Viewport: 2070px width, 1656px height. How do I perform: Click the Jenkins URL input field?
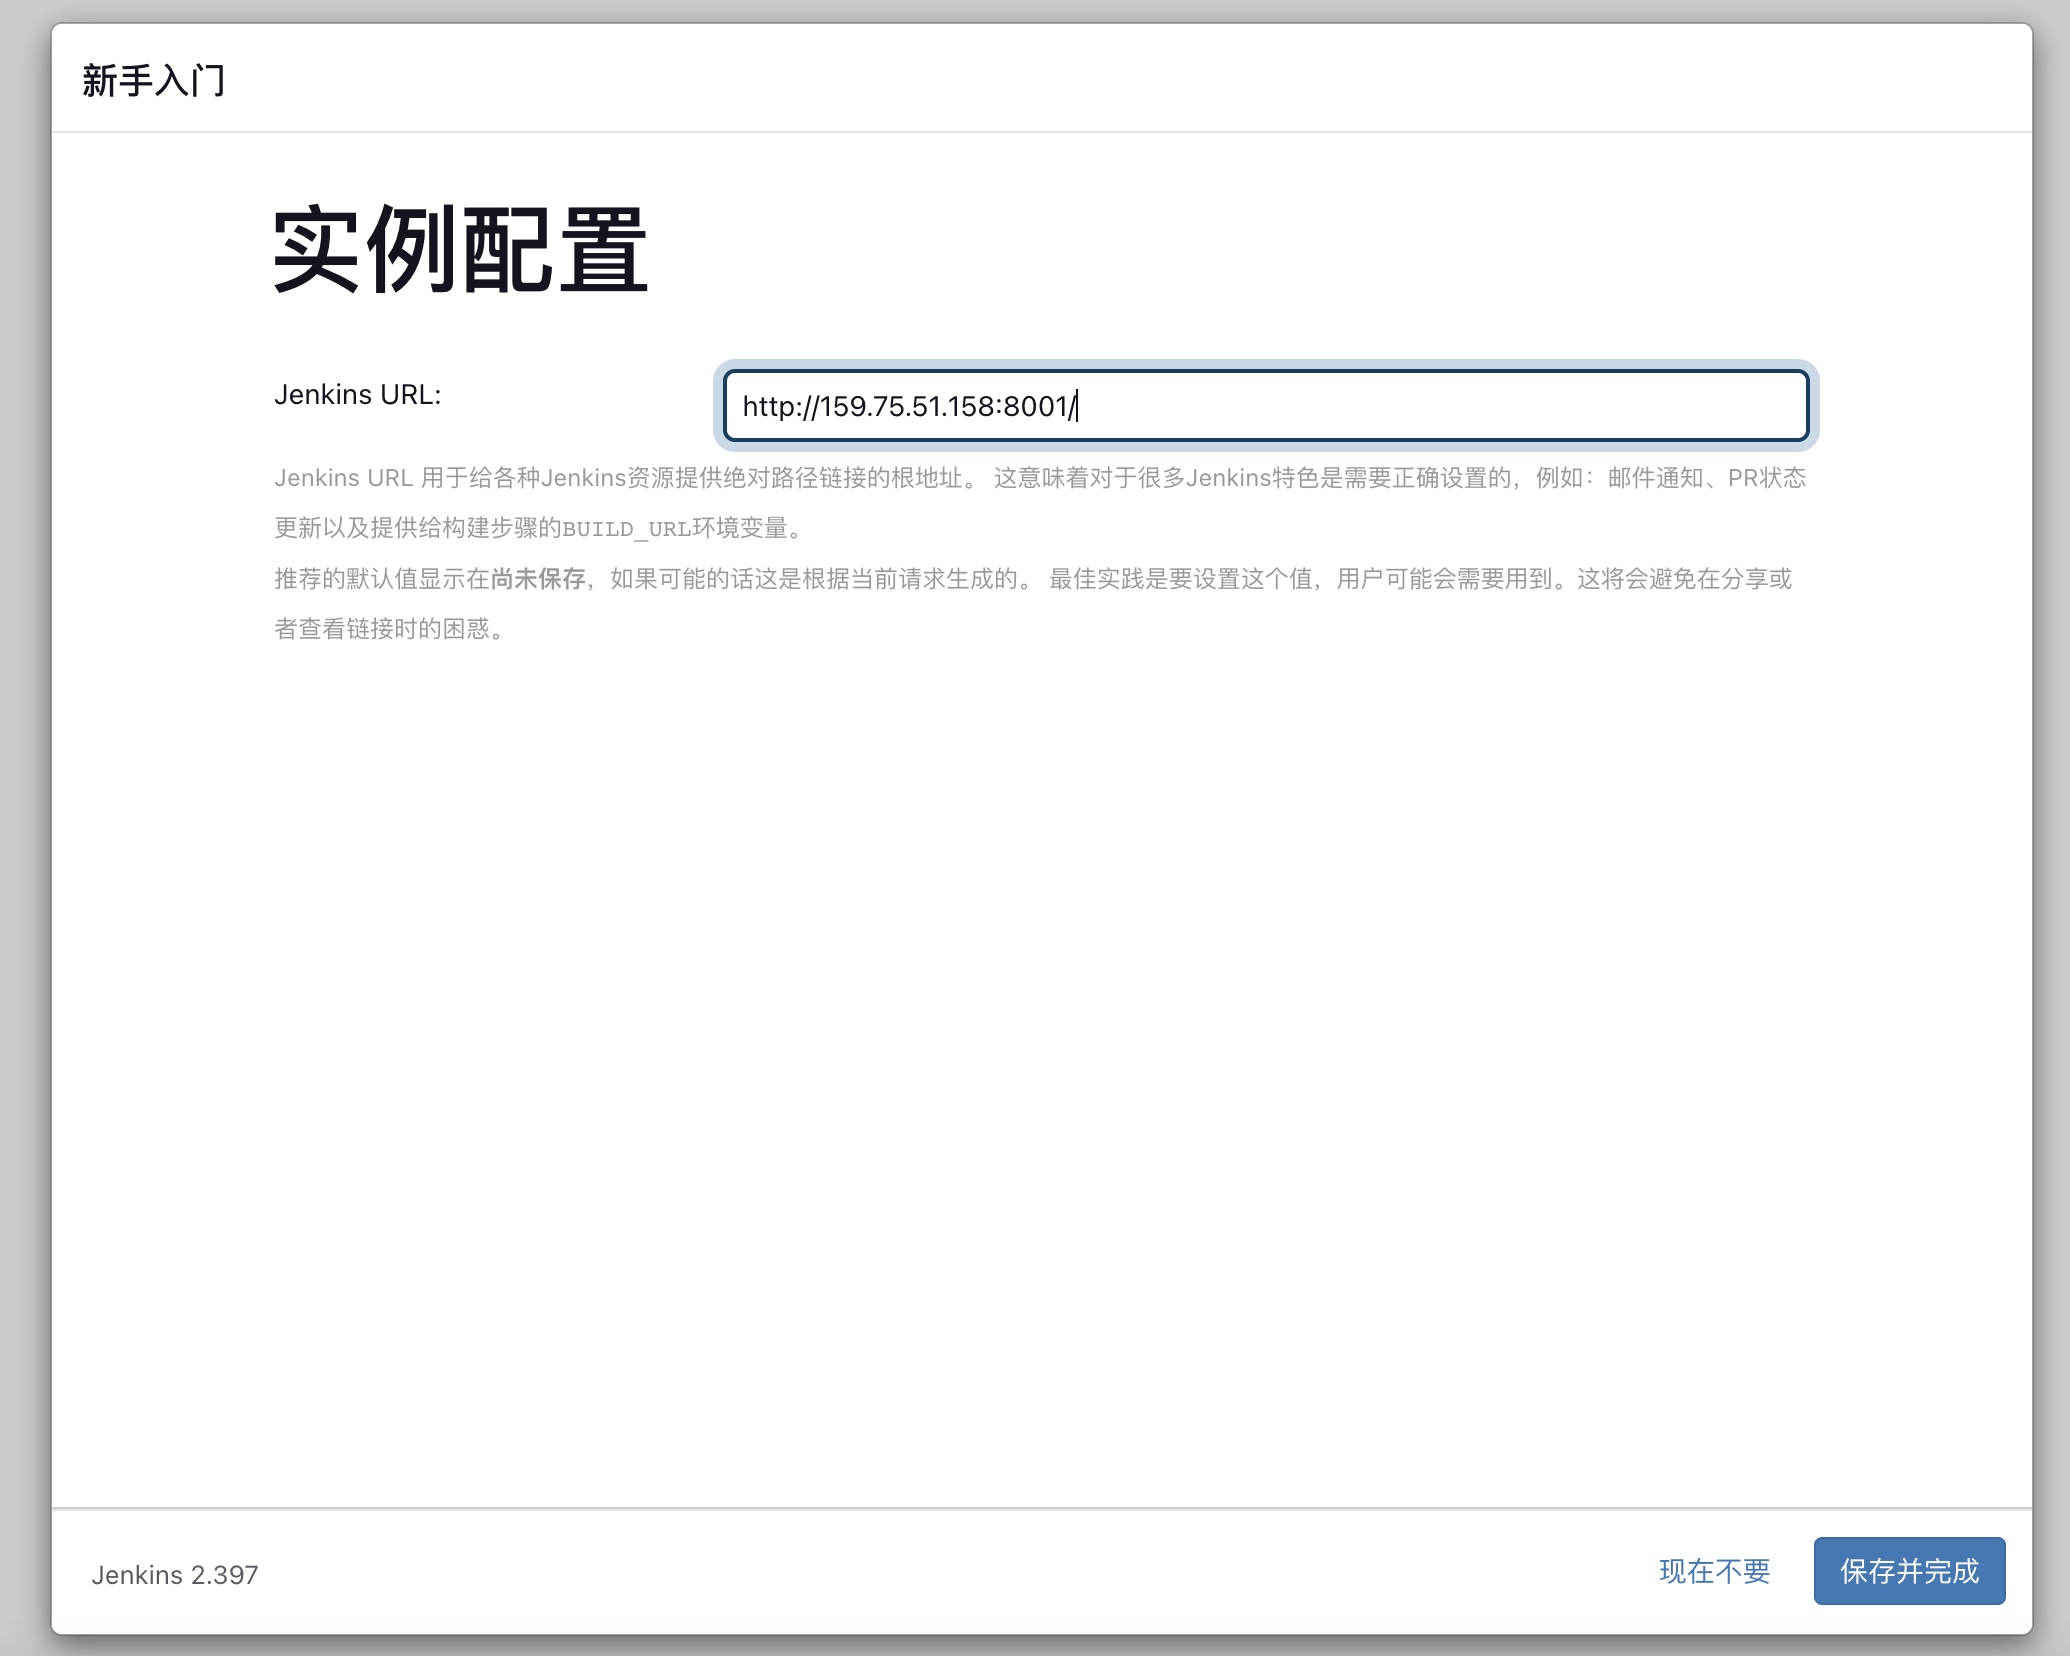[x=1265, y=406]
